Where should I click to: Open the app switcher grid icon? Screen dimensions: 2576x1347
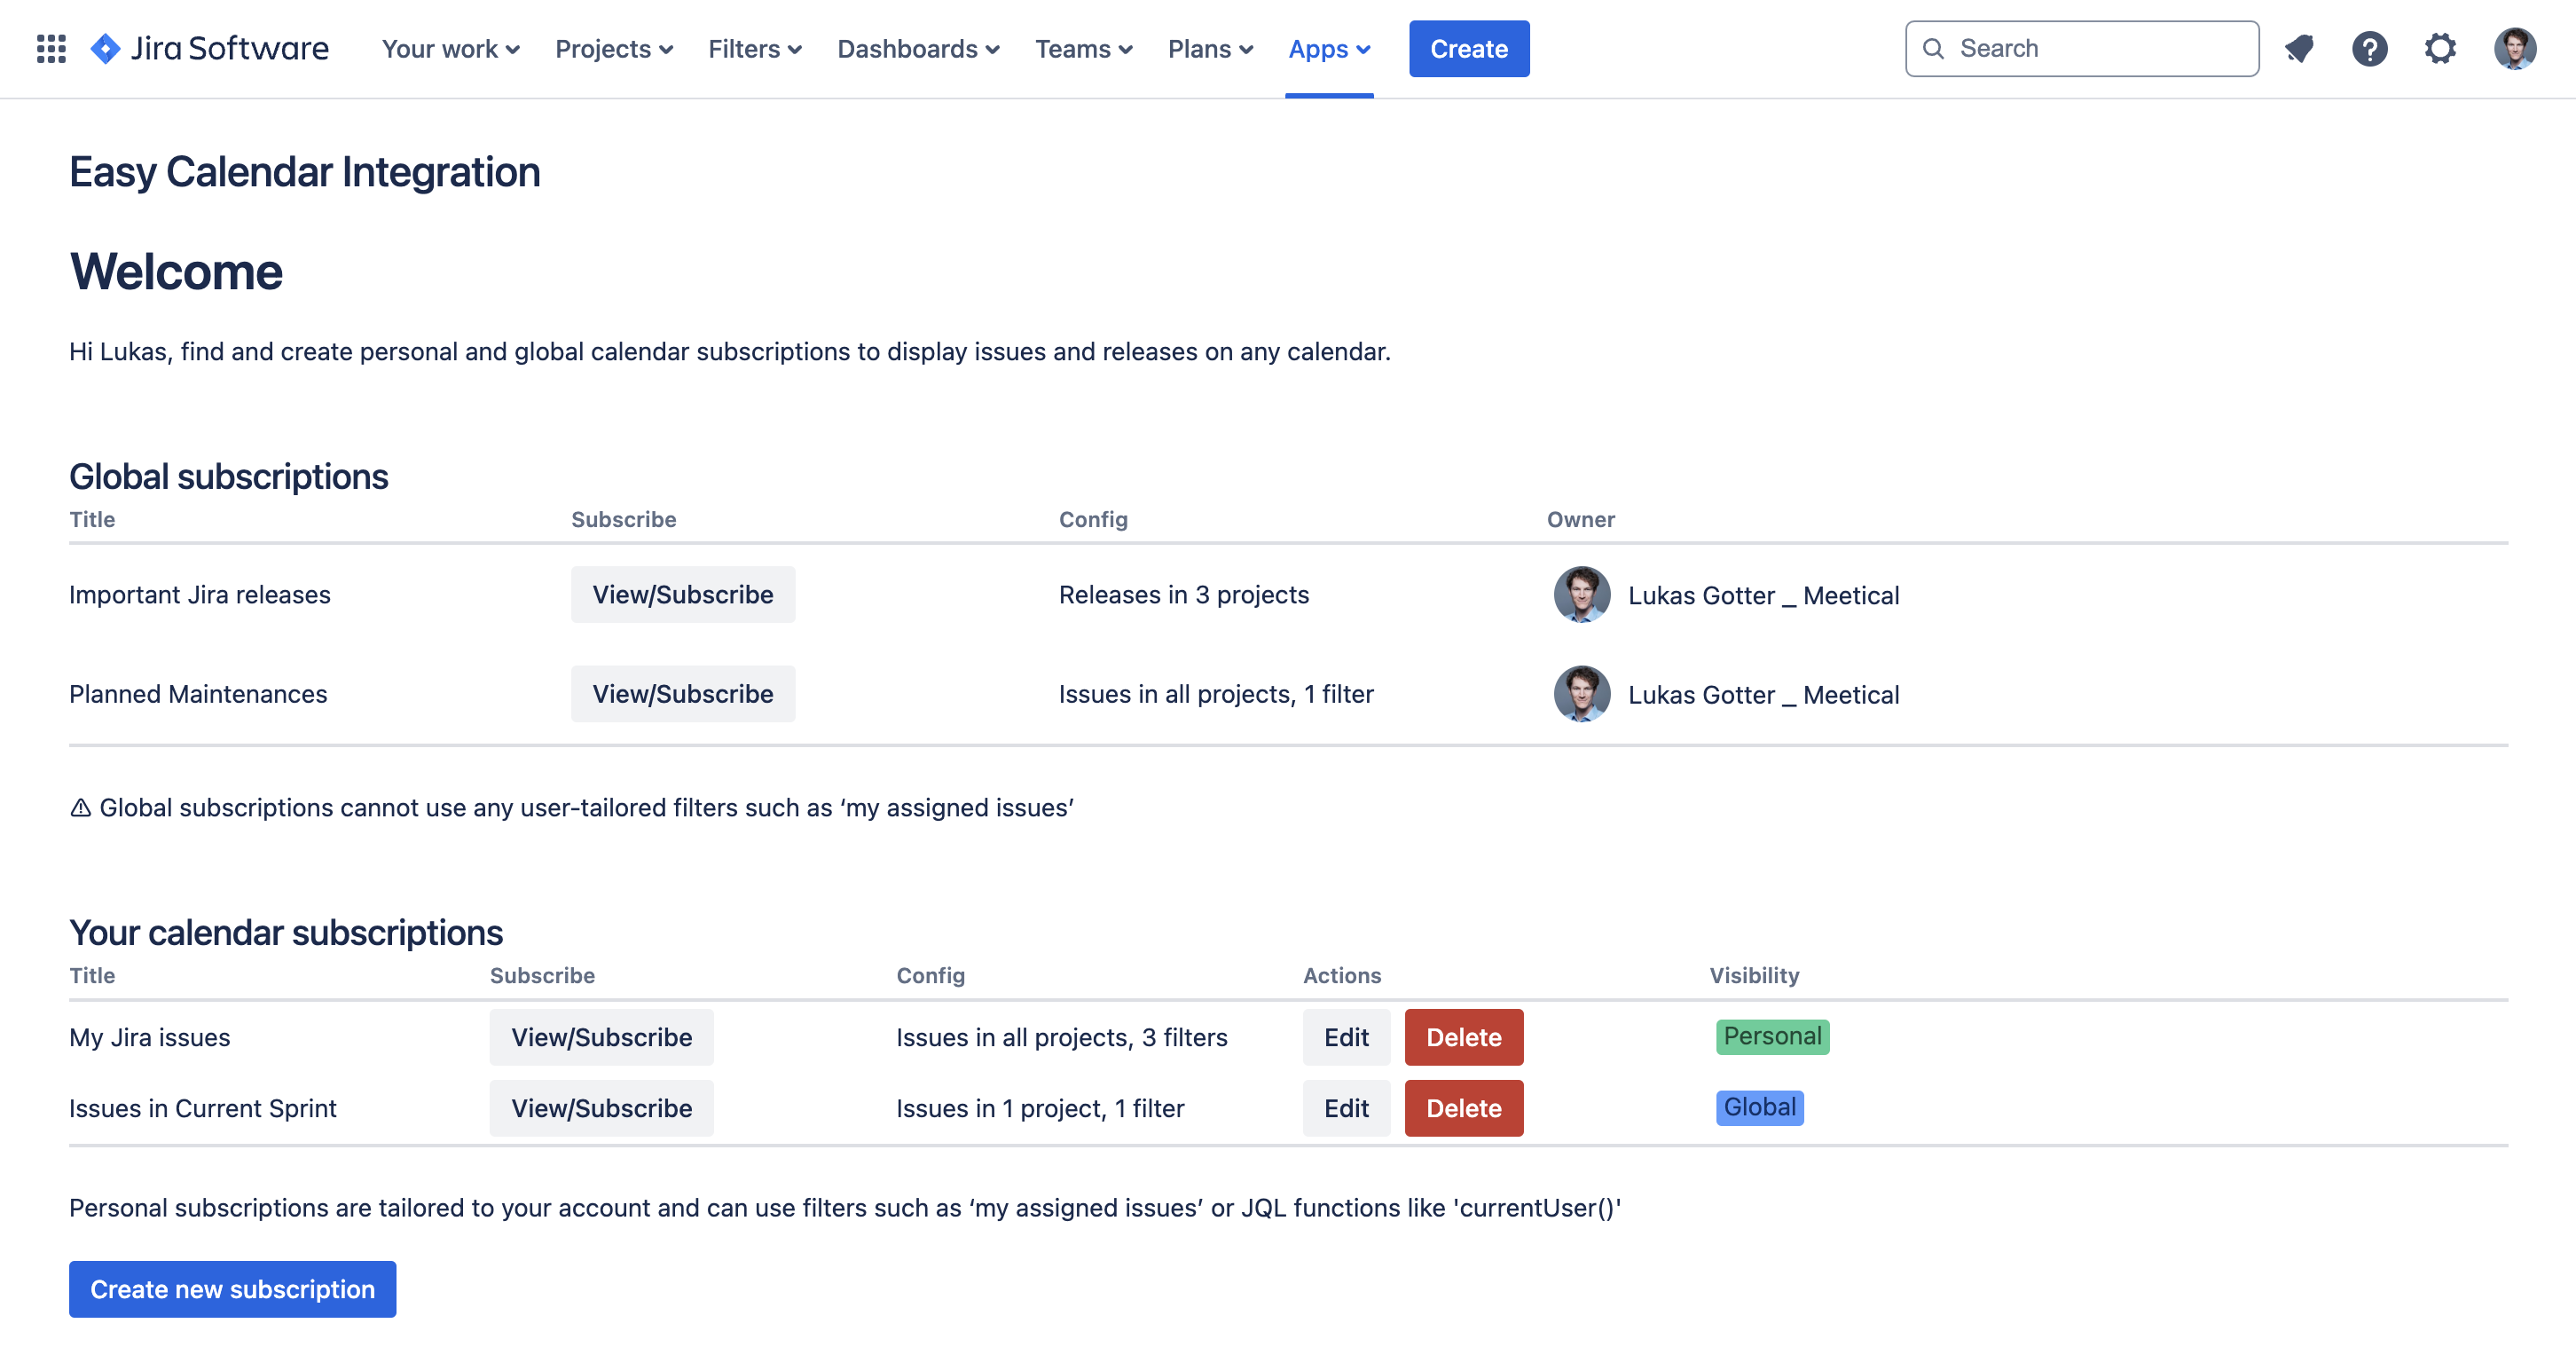[x=51, y=48]
